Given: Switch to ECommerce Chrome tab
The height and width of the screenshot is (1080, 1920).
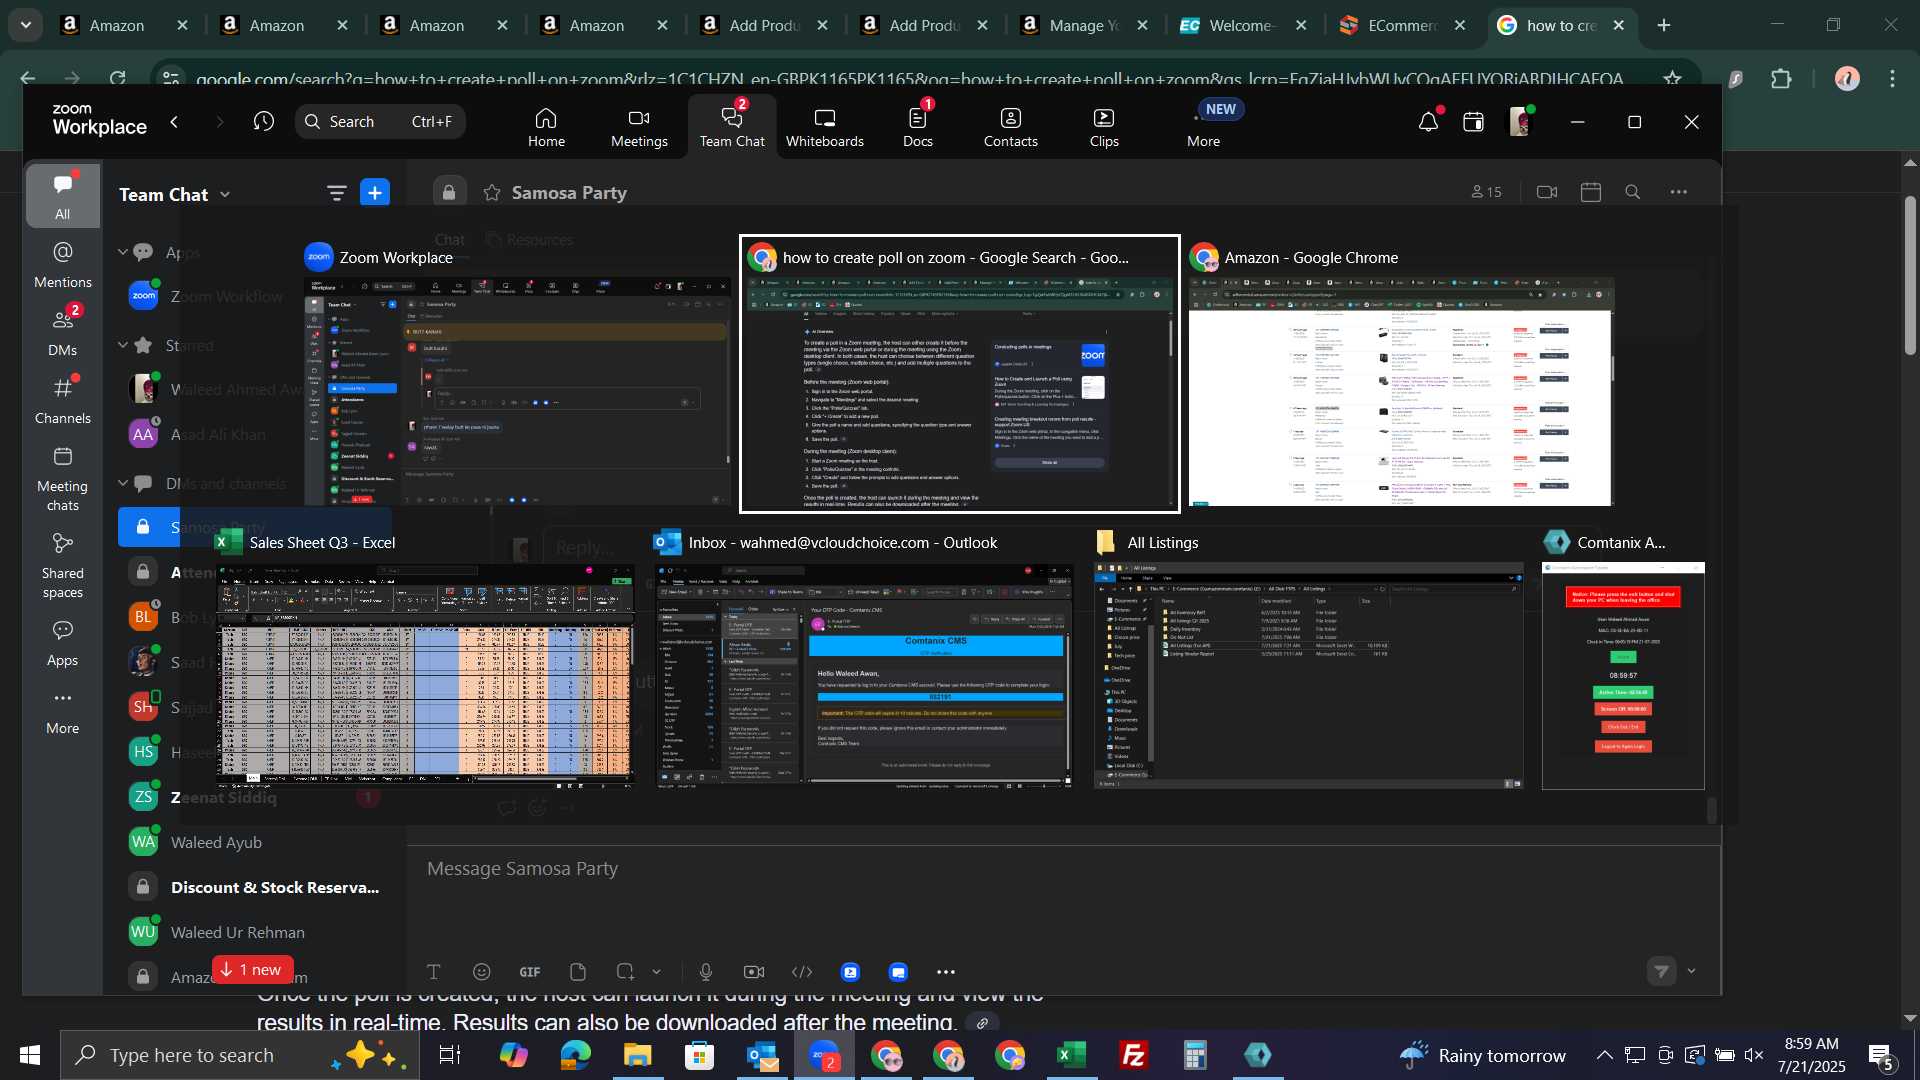Looking at the screenshot, I should [x=1402, y=25].
